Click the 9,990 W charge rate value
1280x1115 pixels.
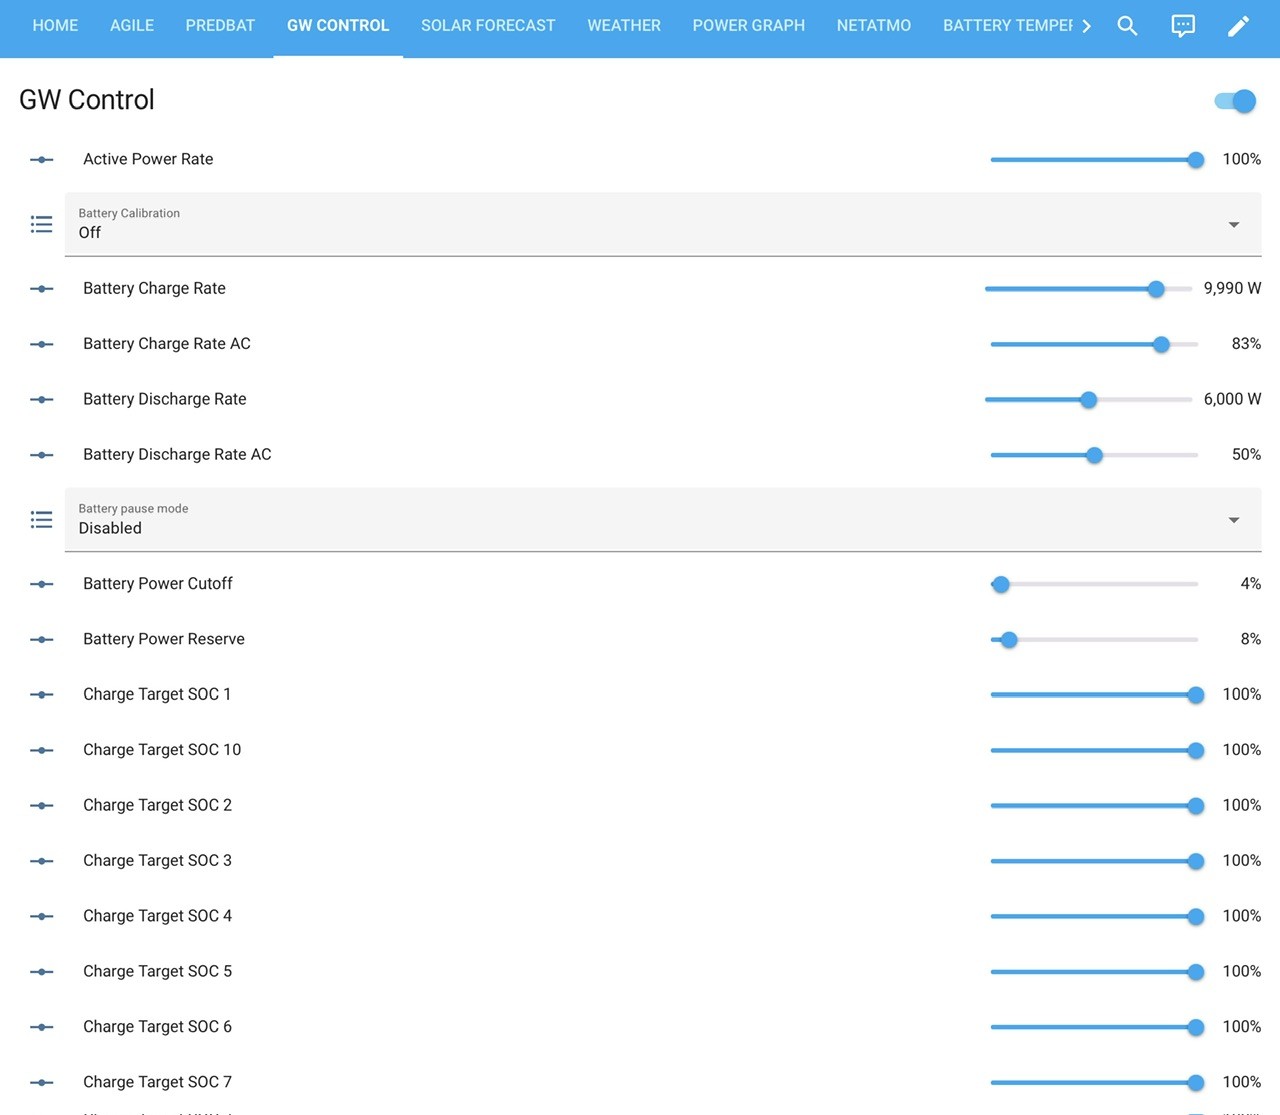pyautogui.click(x=1232, y=288)
